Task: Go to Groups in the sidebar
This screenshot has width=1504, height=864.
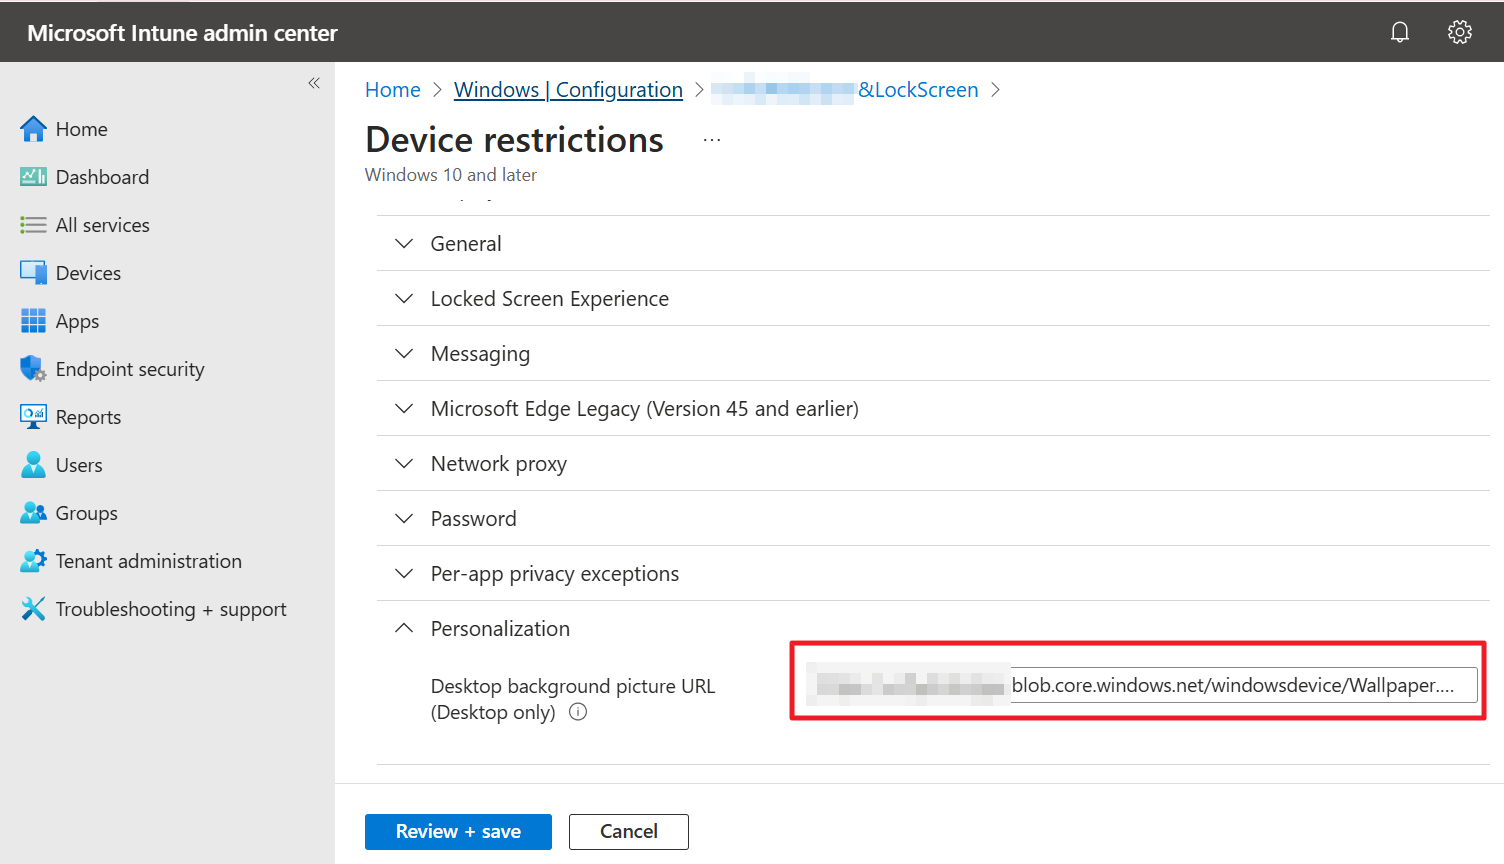Action: [x=86, y=513]
